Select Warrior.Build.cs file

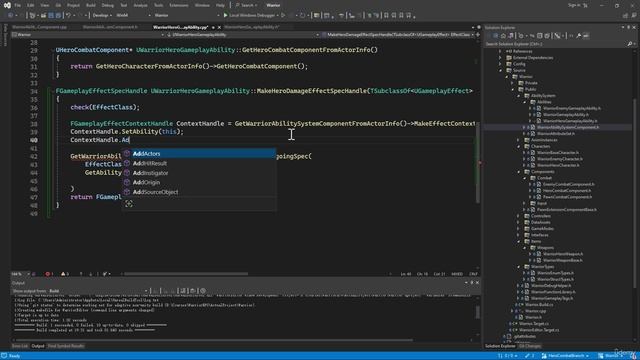(539, 304)
